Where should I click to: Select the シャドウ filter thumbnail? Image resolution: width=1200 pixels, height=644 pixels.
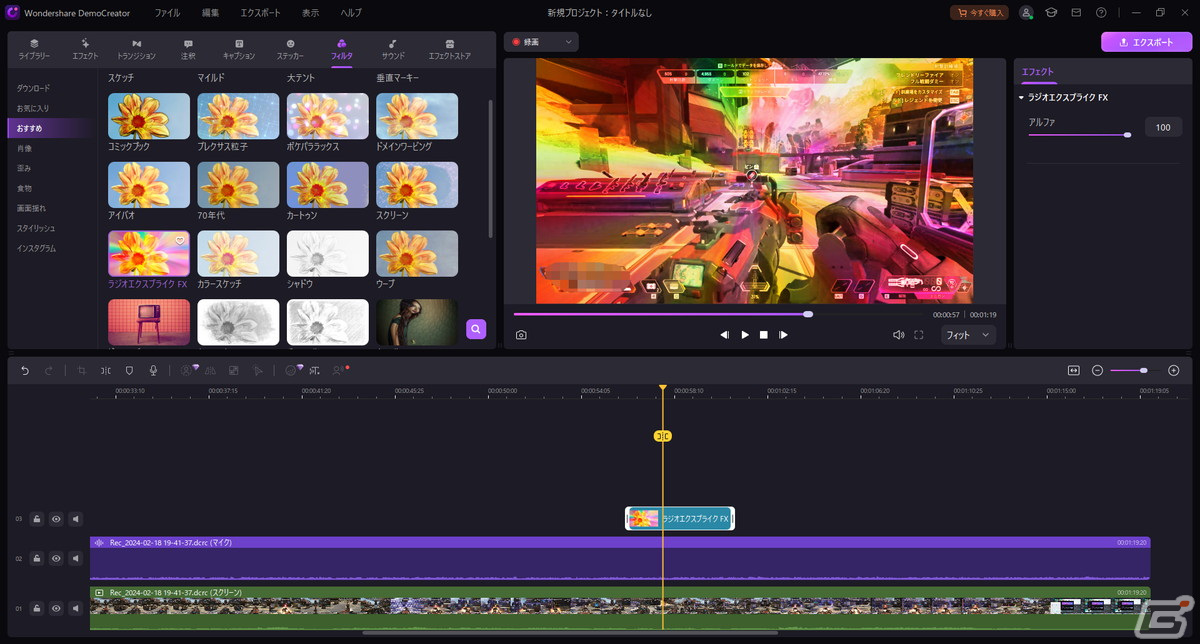tap(327, 254)
